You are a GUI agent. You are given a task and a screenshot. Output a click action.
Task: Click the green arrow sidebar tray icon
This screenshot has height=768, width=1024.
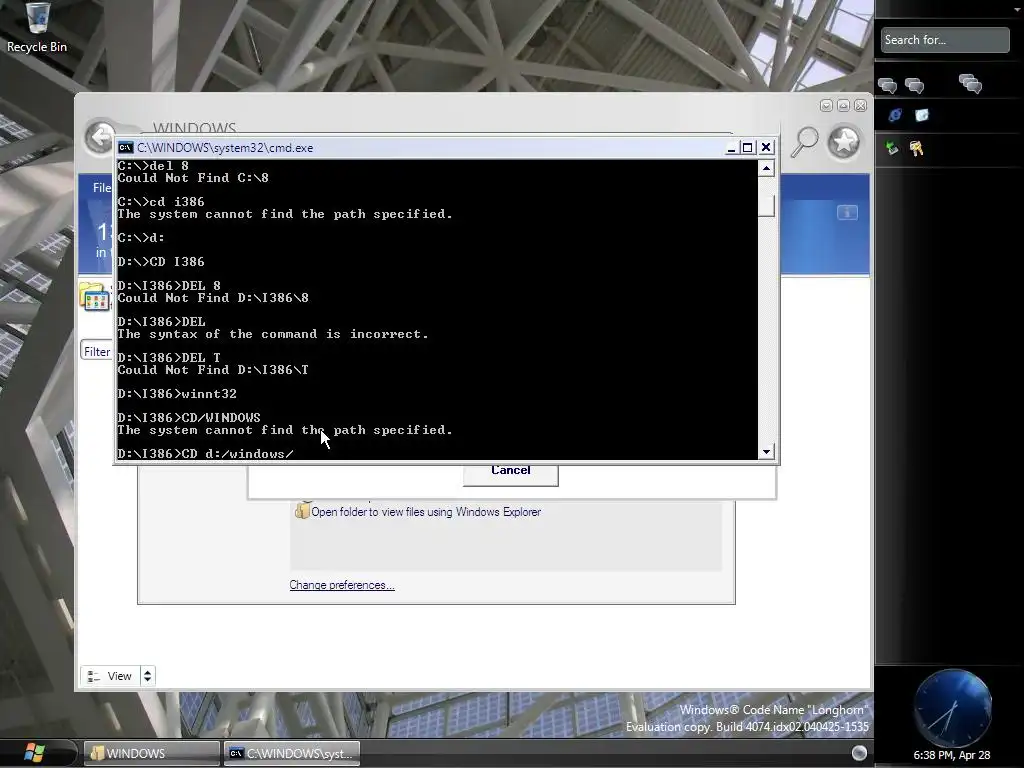pyautogui.click(x=892, y=148)
